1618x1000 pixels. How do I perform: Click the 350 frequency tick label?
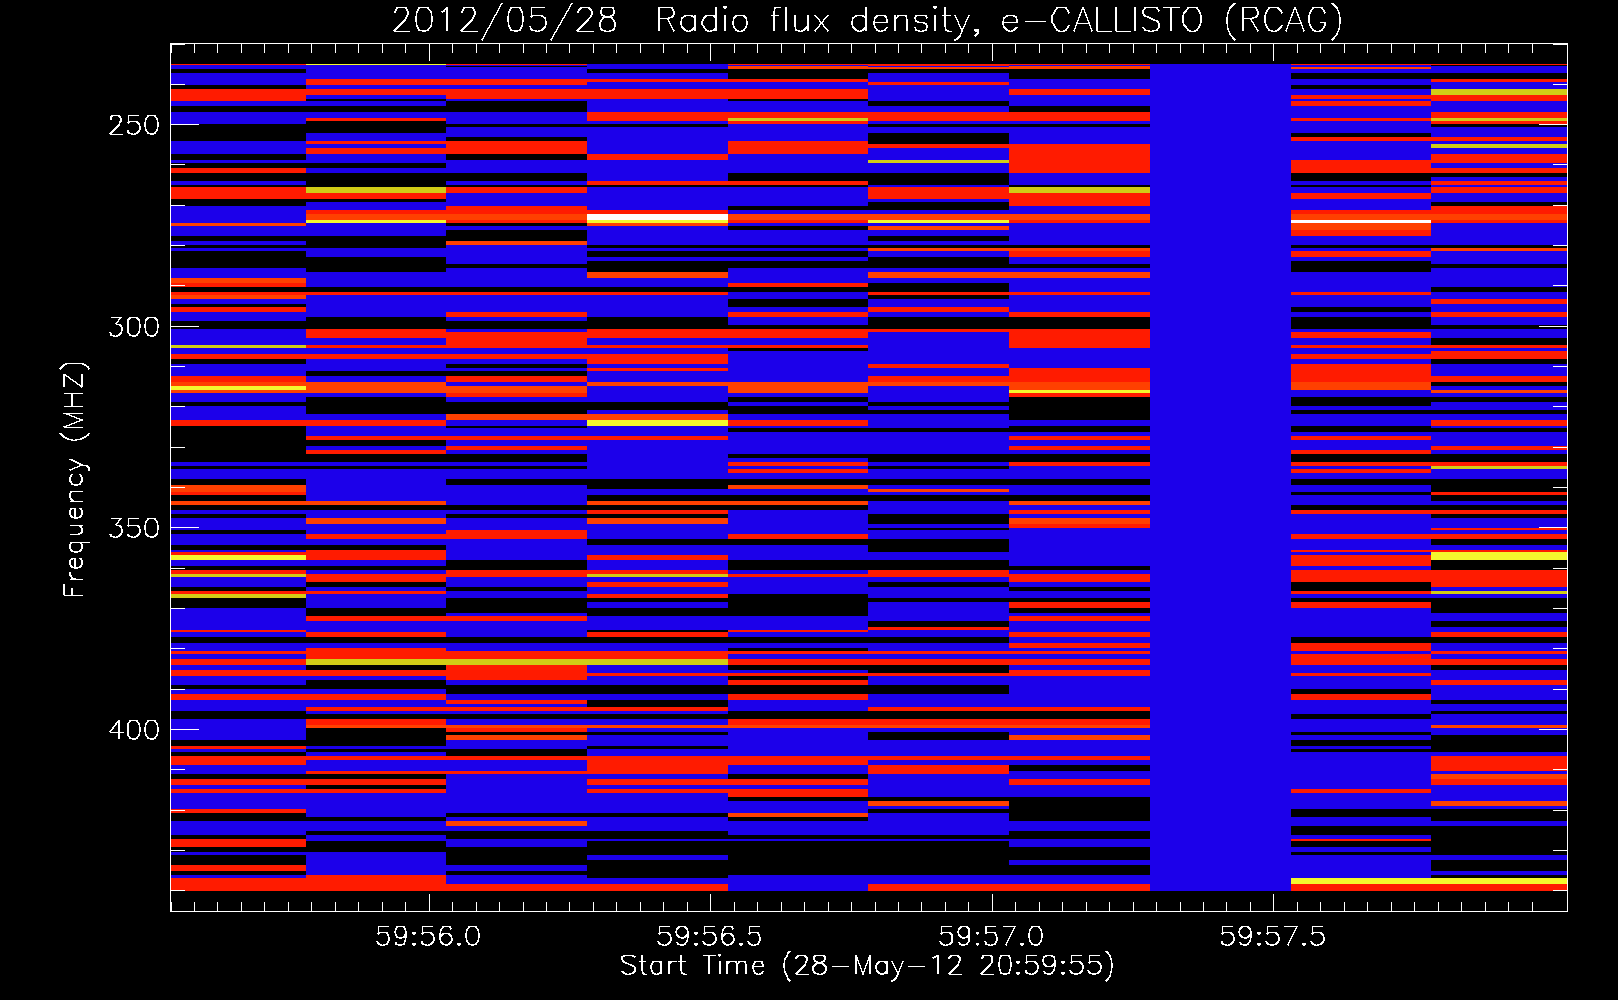pos(134,528)
